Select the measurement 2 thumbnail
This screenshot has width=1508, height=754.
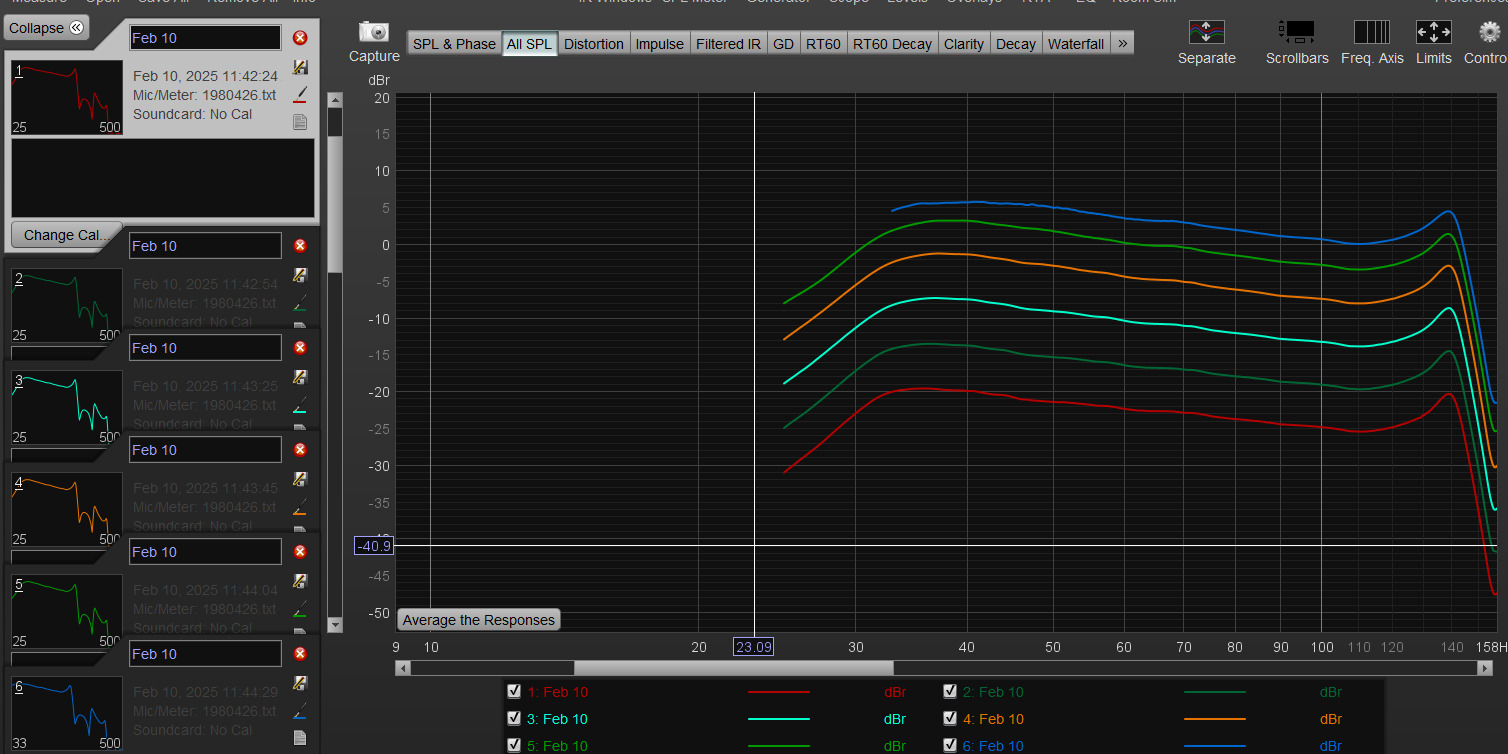[x=67, y=305]
